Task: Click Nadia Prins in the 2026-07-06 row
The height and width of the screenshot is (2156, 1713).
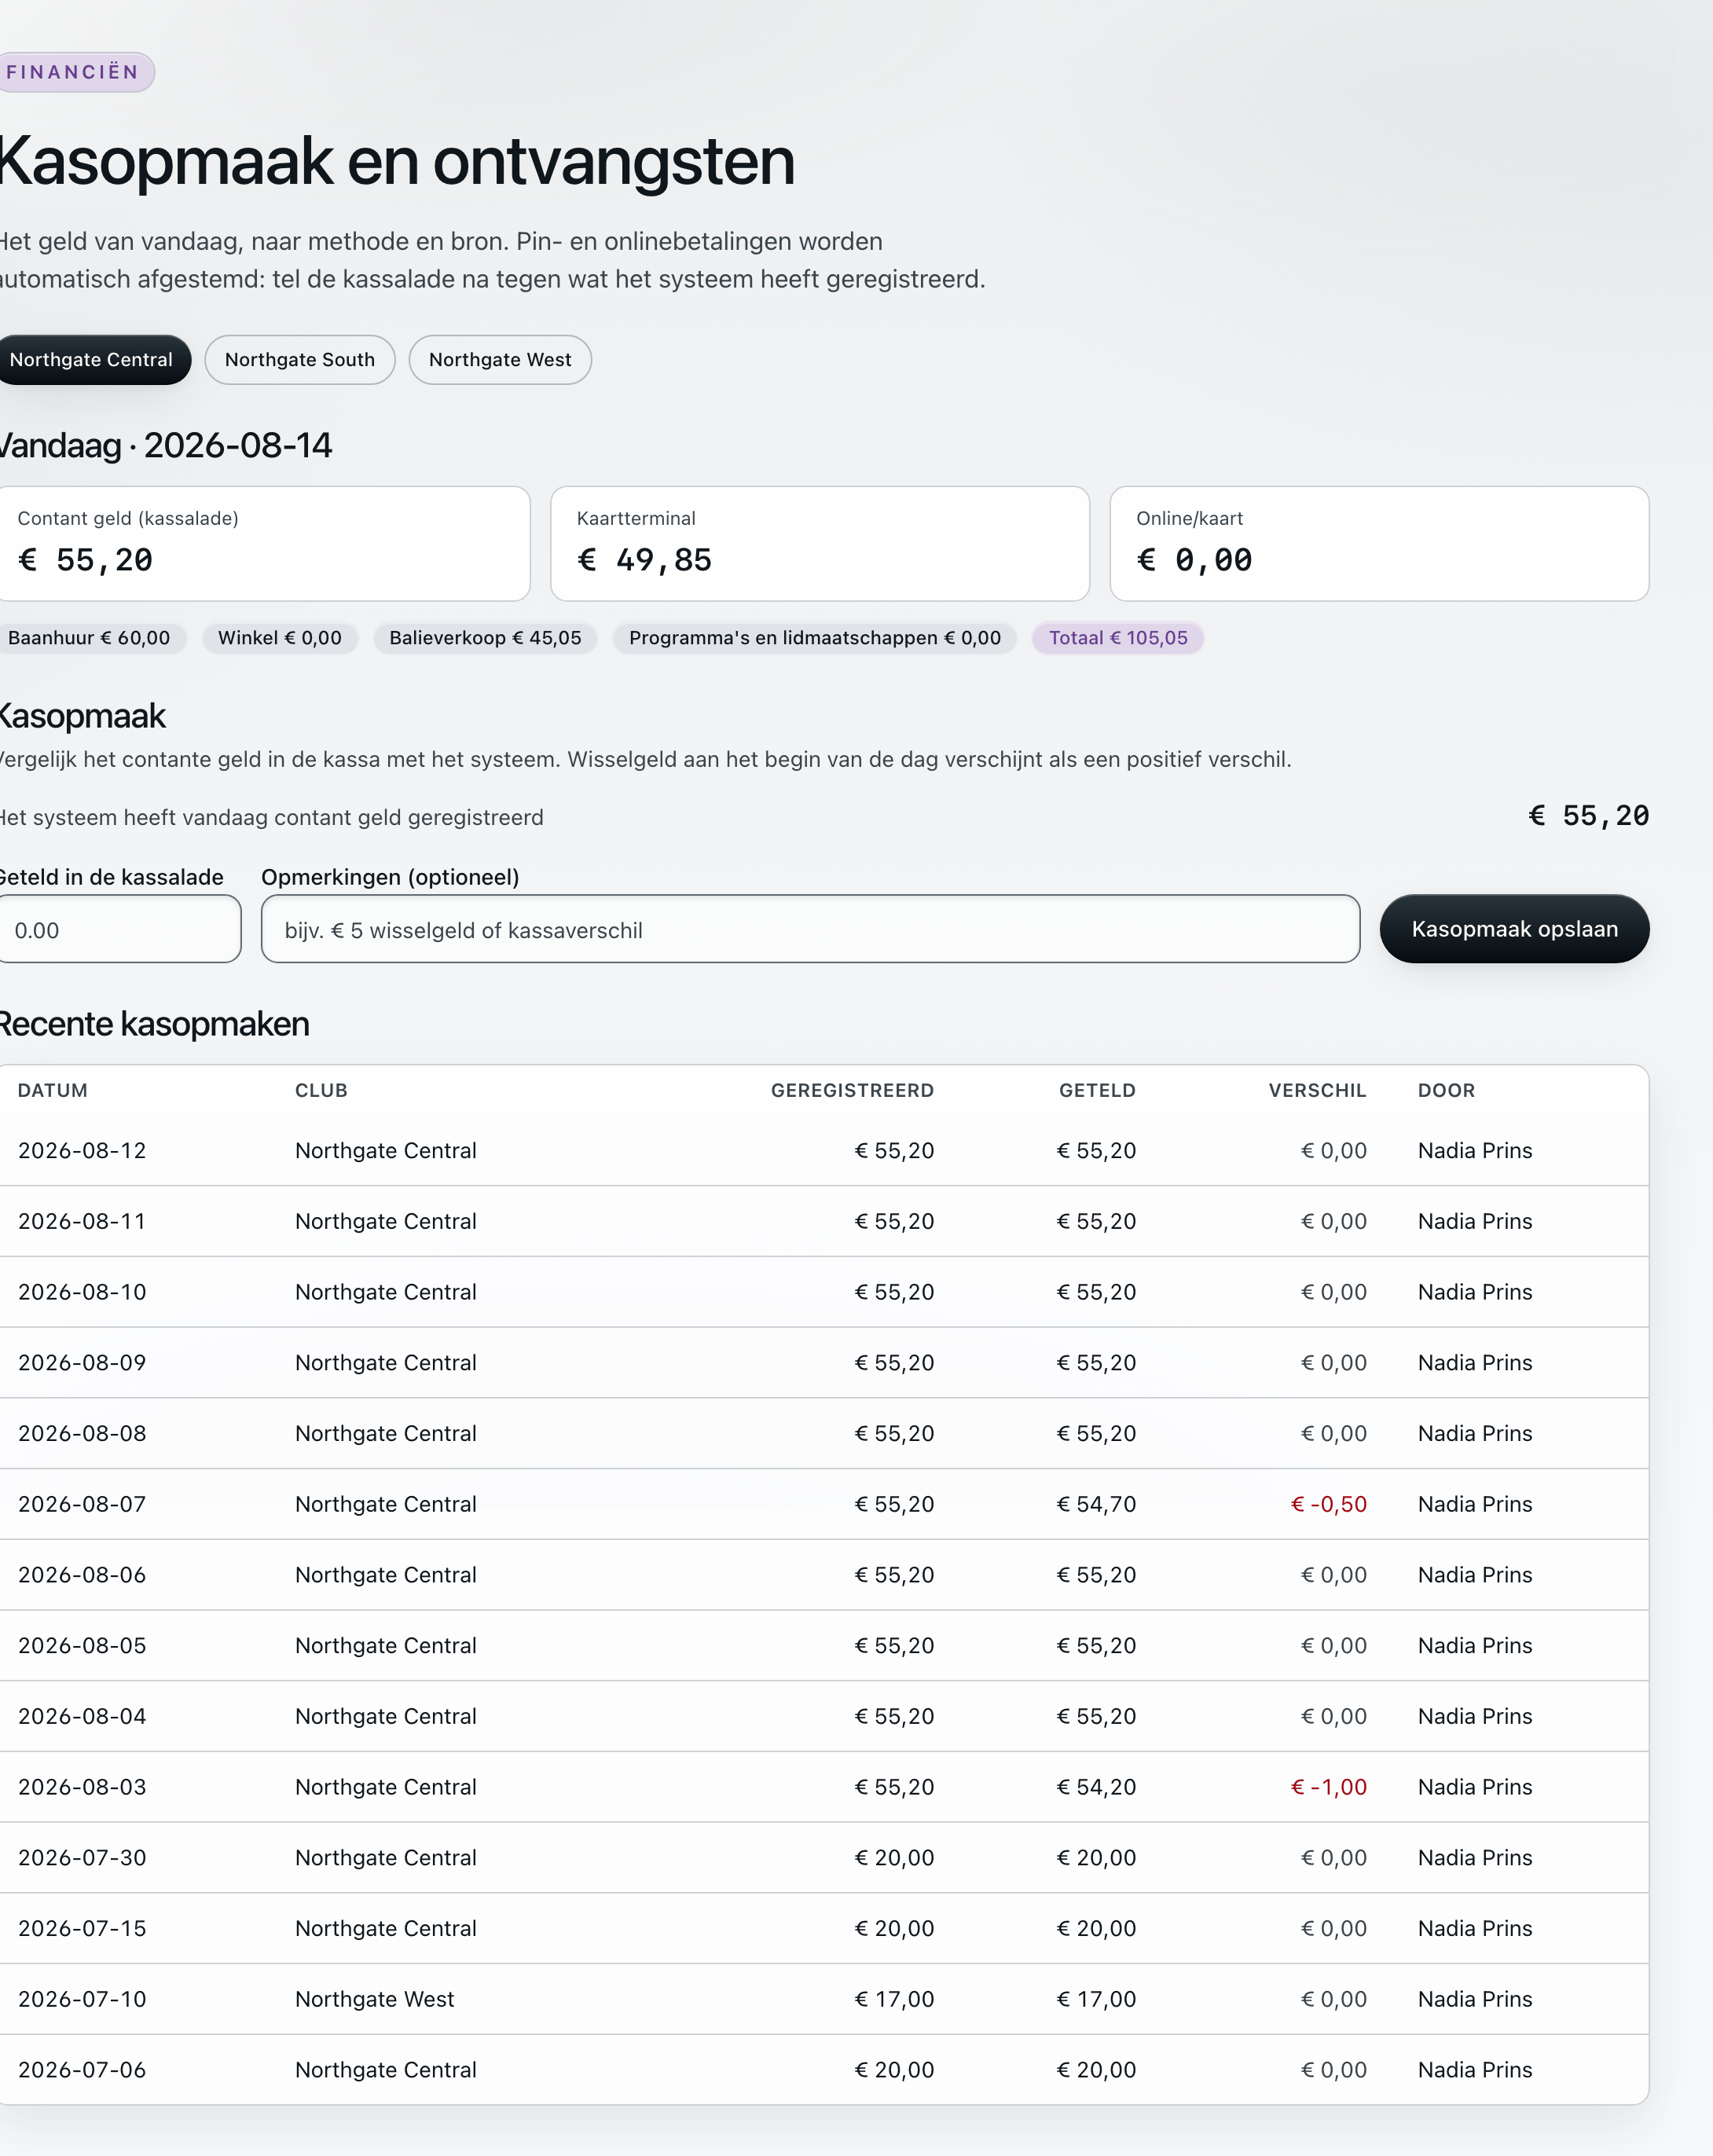Action: [x=1475, y=2070]
